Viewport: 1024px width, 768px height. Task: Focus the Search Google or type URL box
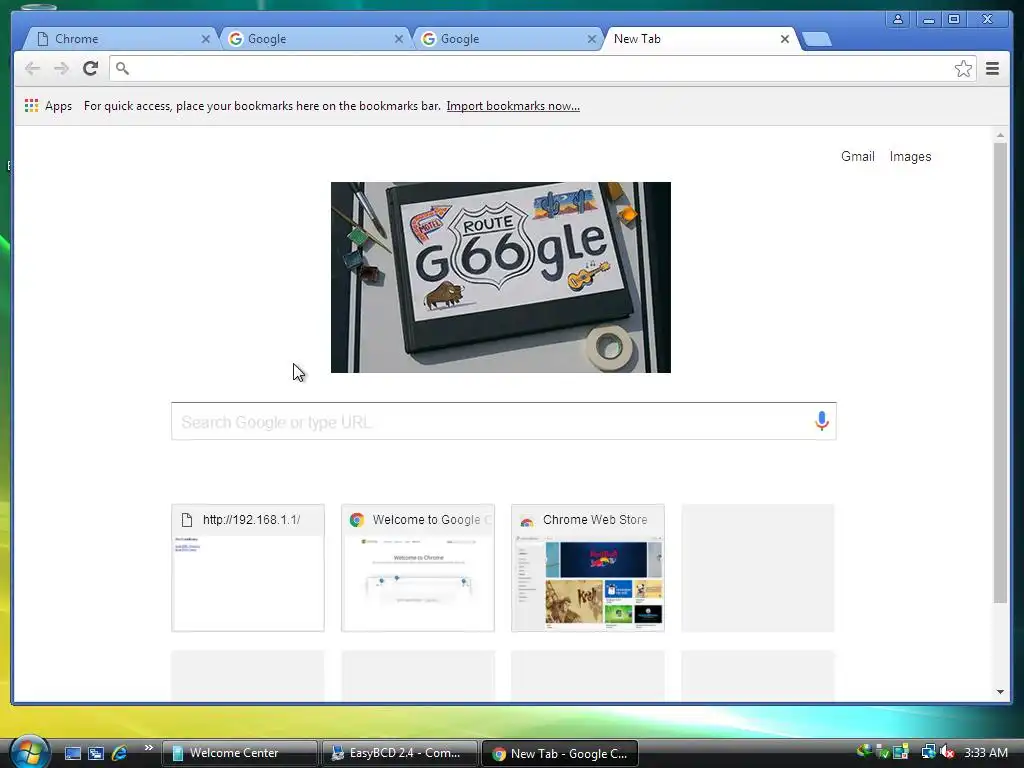(504, 421)
